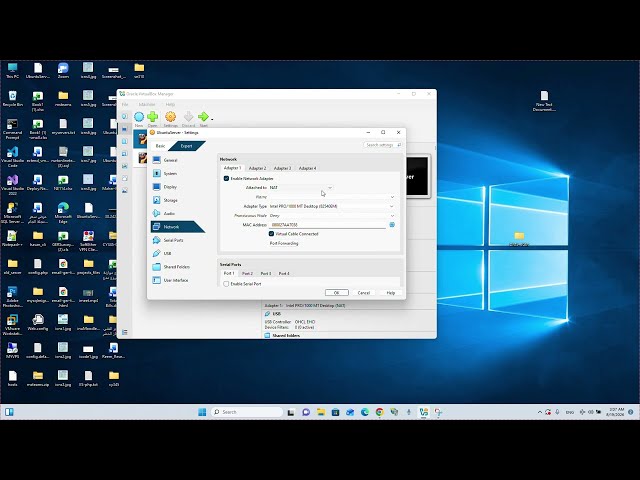This screenshot has width=640, height=480.
Task: Click the Discard arrow in VirtualBox toolbar
Action: tap(188, 119)
